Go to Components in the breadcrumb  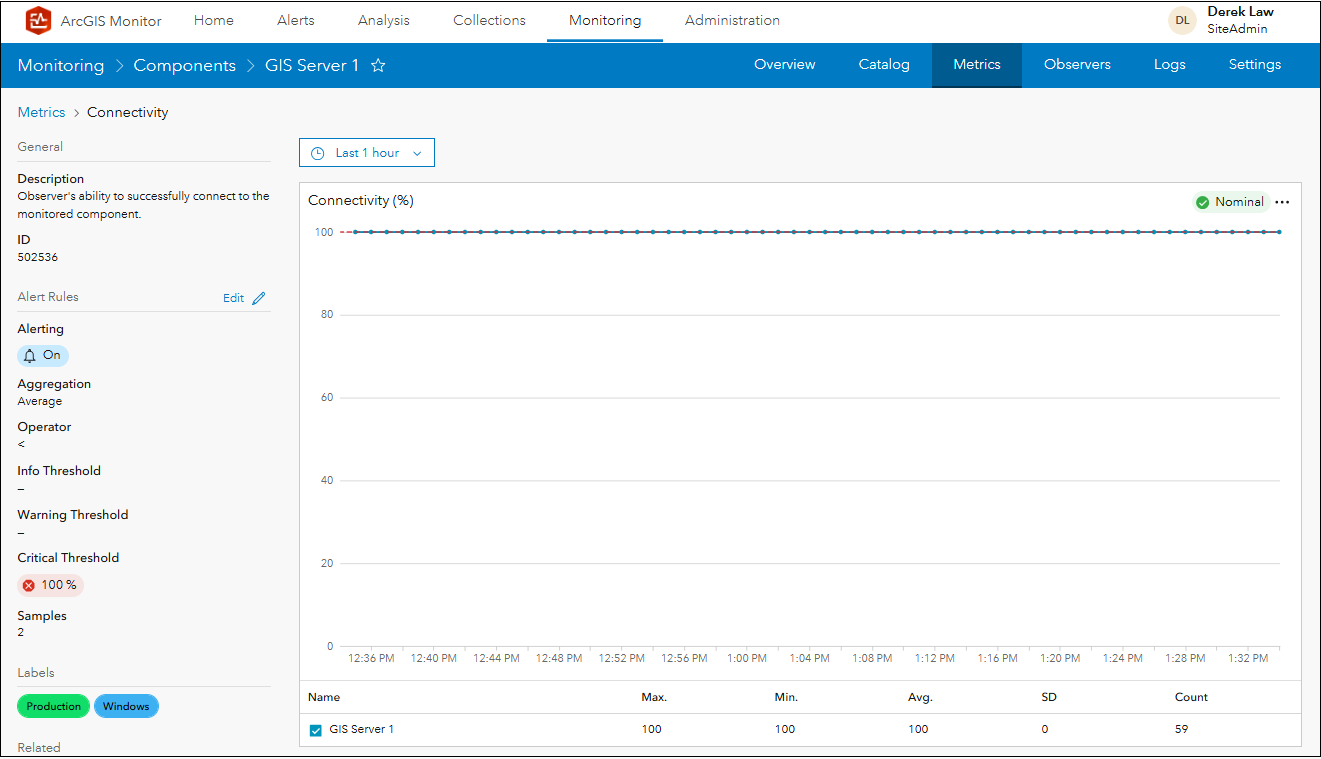pyautogui.click(x=185, y=66)
